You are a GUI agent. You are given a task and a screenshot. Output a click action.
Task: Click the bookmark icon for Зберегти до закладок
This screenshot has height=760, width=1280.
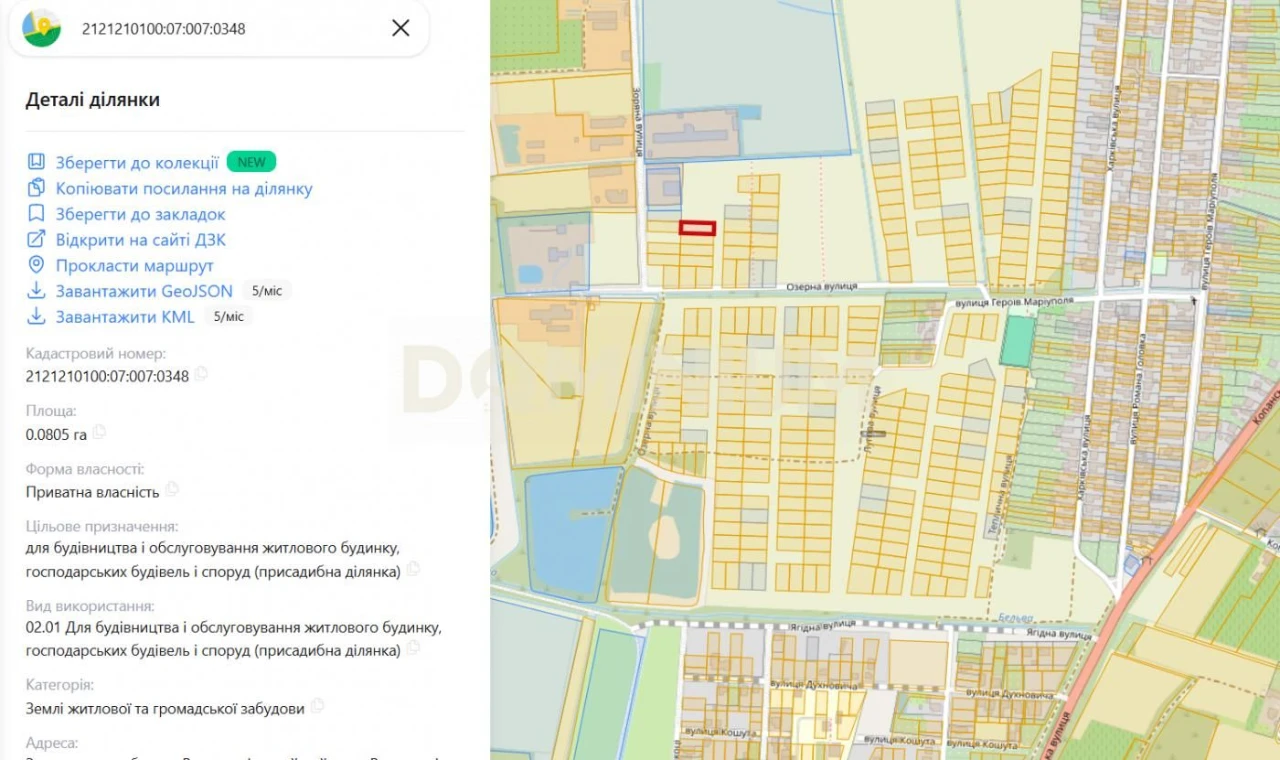37,214
